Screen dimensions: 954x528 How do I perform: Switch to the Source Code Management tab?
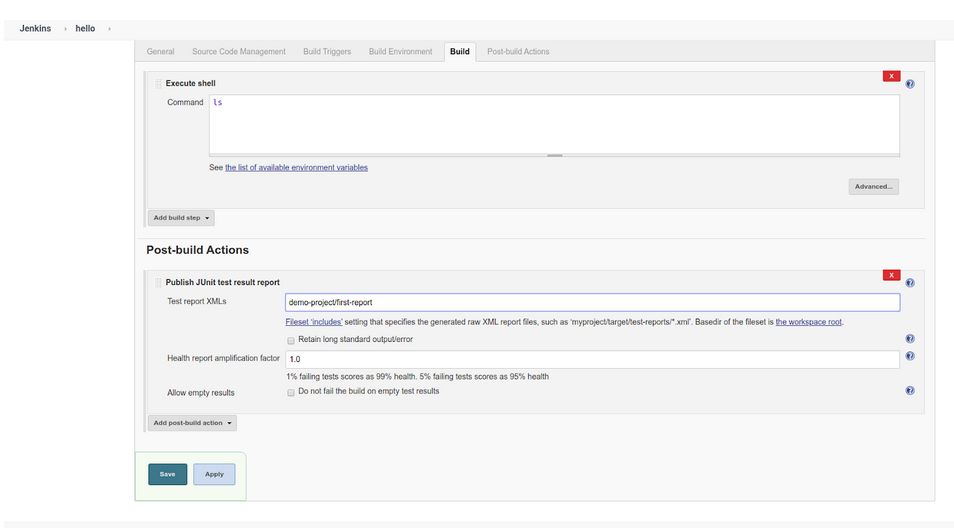click(239, 52)
